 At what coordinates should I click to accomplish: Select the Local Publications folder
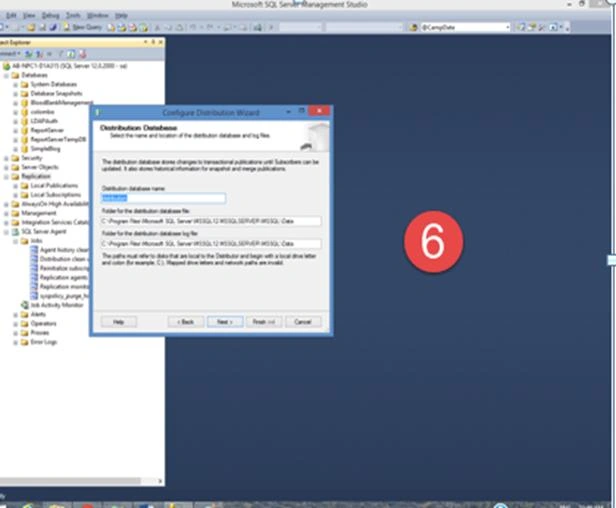coord(54,185)
